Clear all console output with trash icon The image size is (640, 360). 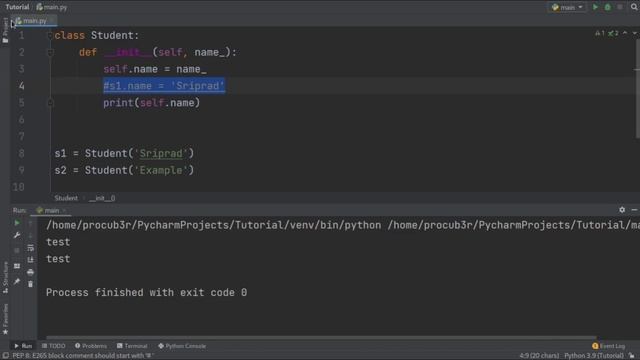pos(30,284)
